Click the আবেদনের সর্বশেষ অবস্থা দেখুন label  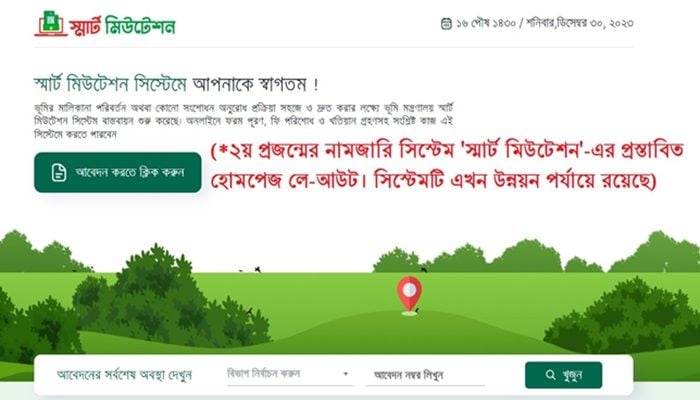pyautogui.click(x=125, y=375)
